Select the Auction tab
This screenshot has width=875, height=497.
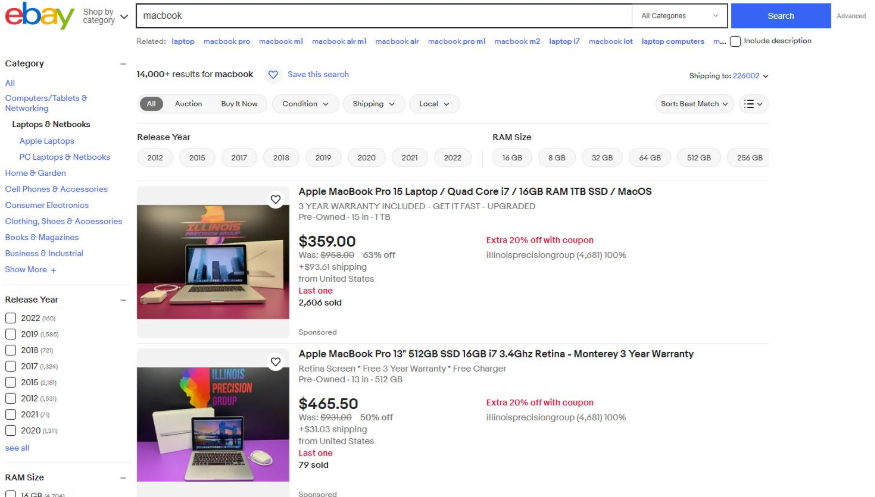(x=188, y=104)
